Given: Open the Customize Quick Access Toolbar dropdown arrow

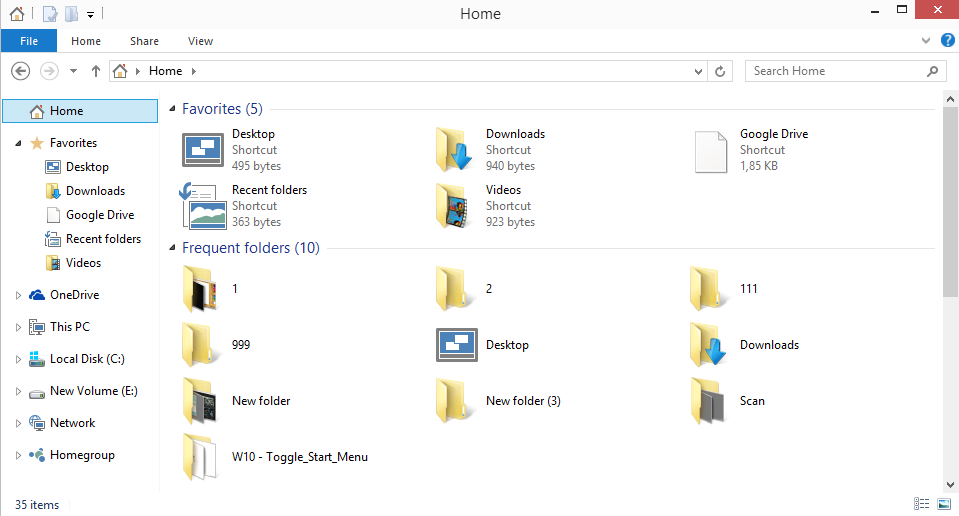Looking at the screenshot, I should click(90, 14).
